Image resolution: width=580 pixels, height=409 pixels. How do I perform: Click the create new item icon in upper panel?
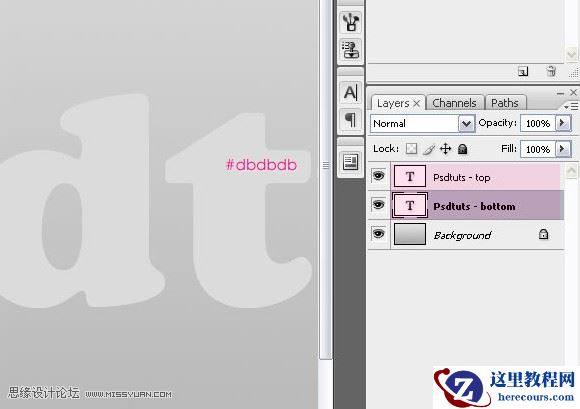523,71
